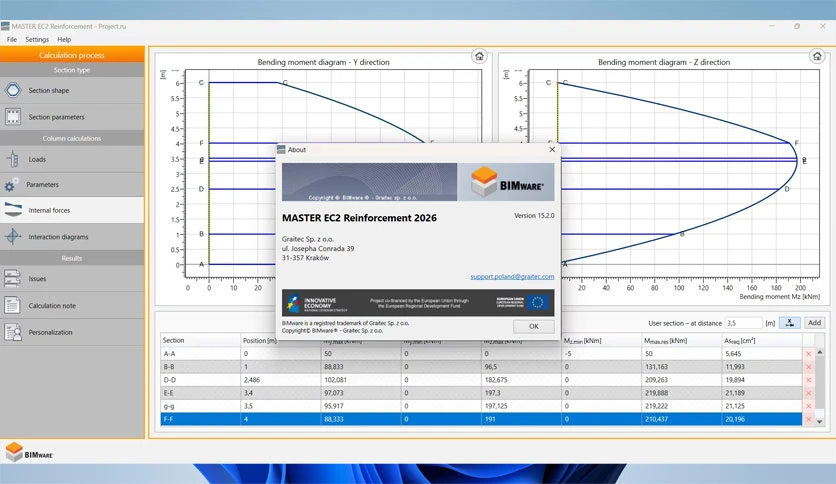Open the Settings menu

click(37, 39)
